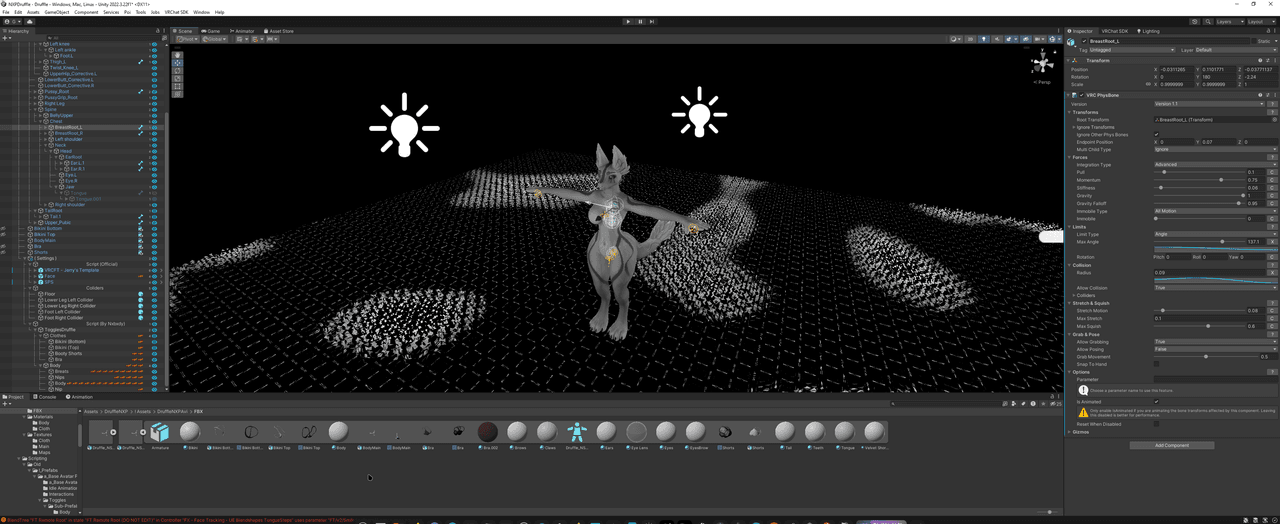
Task: Toggle the Static checkbox
Action: point(1253,41)
